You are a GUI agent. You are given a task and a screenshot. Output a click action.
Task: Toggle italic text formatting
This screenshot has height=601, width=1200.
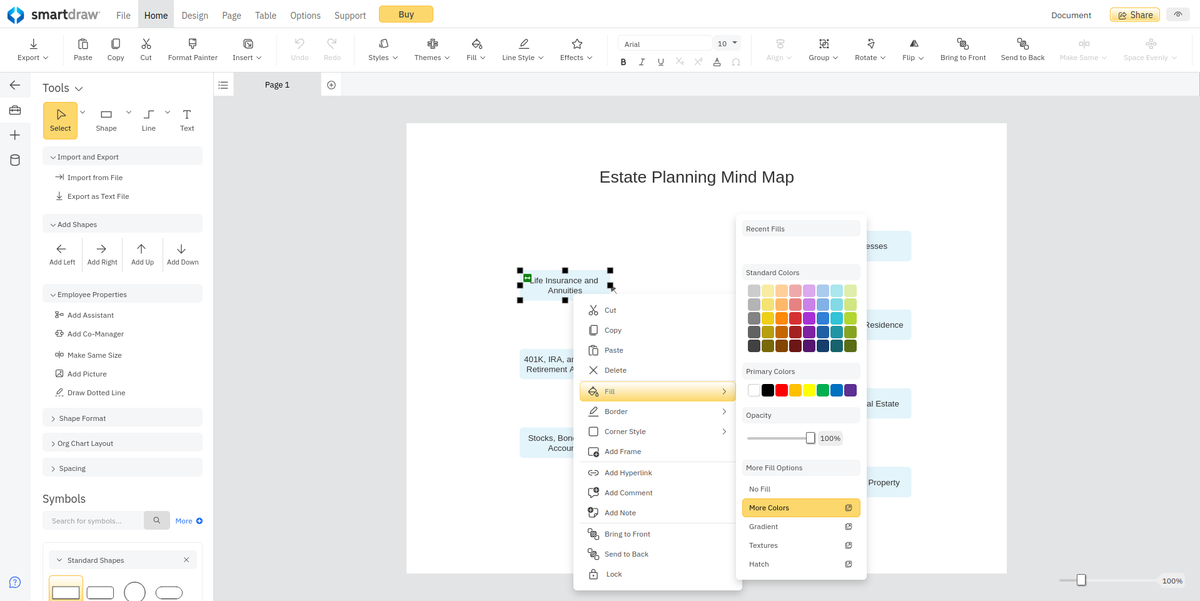pos(641,61)
